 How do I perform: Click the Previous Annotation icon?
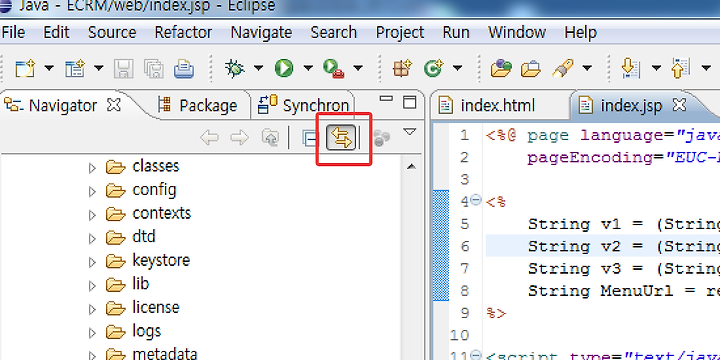tap(681, 68)
